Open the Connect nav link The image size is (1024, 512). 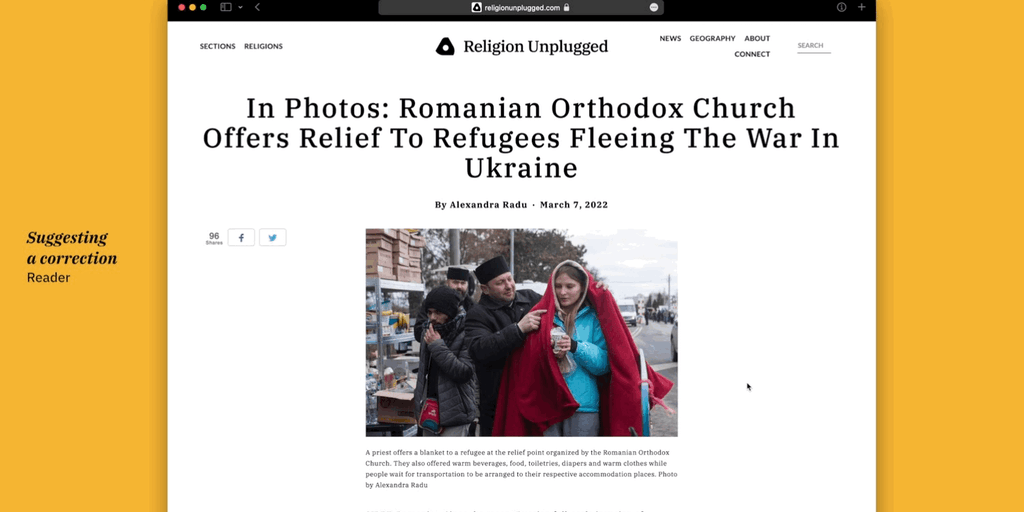[x=752, y=54]
